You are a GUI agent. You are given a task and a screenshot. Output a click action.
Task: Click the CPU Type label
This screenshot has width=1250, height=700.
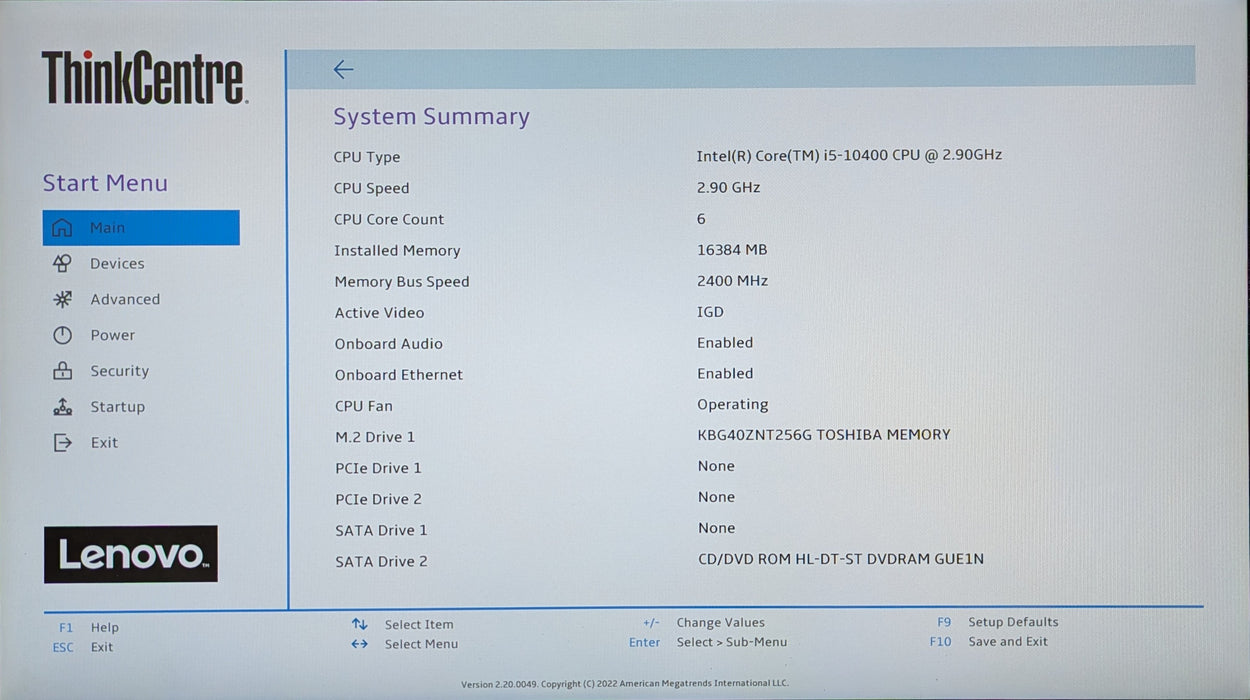tap(367, 157)
